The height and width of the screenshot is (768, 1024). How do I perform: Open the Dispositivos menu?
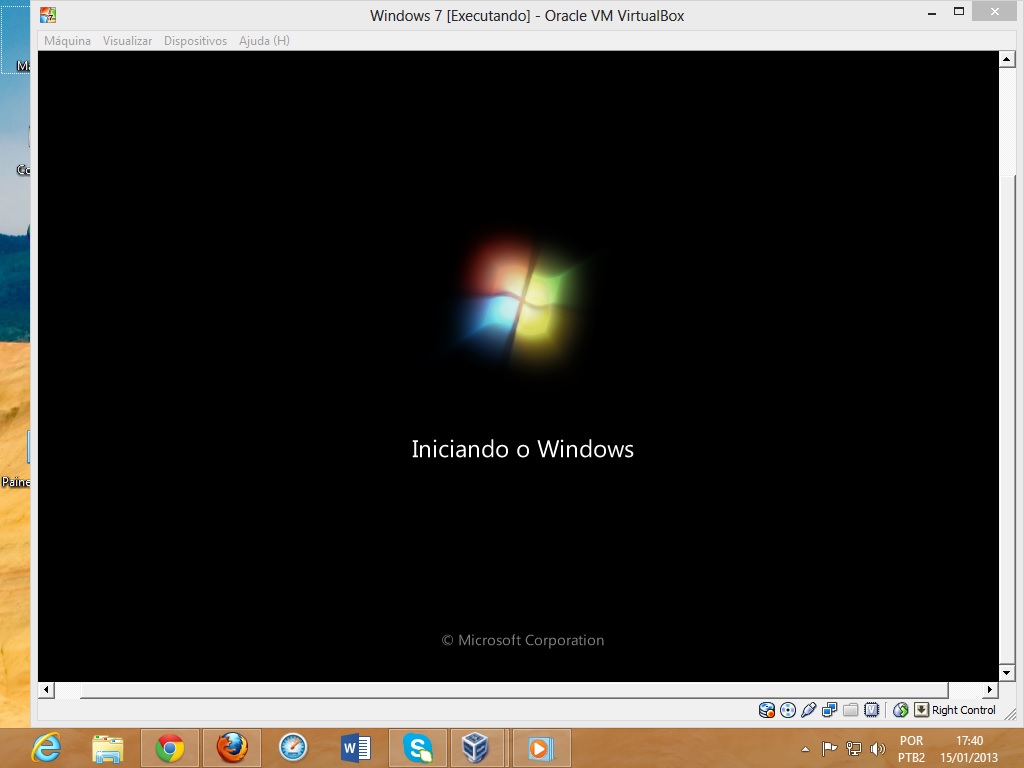pyautogui.click(x=195, y=40)
